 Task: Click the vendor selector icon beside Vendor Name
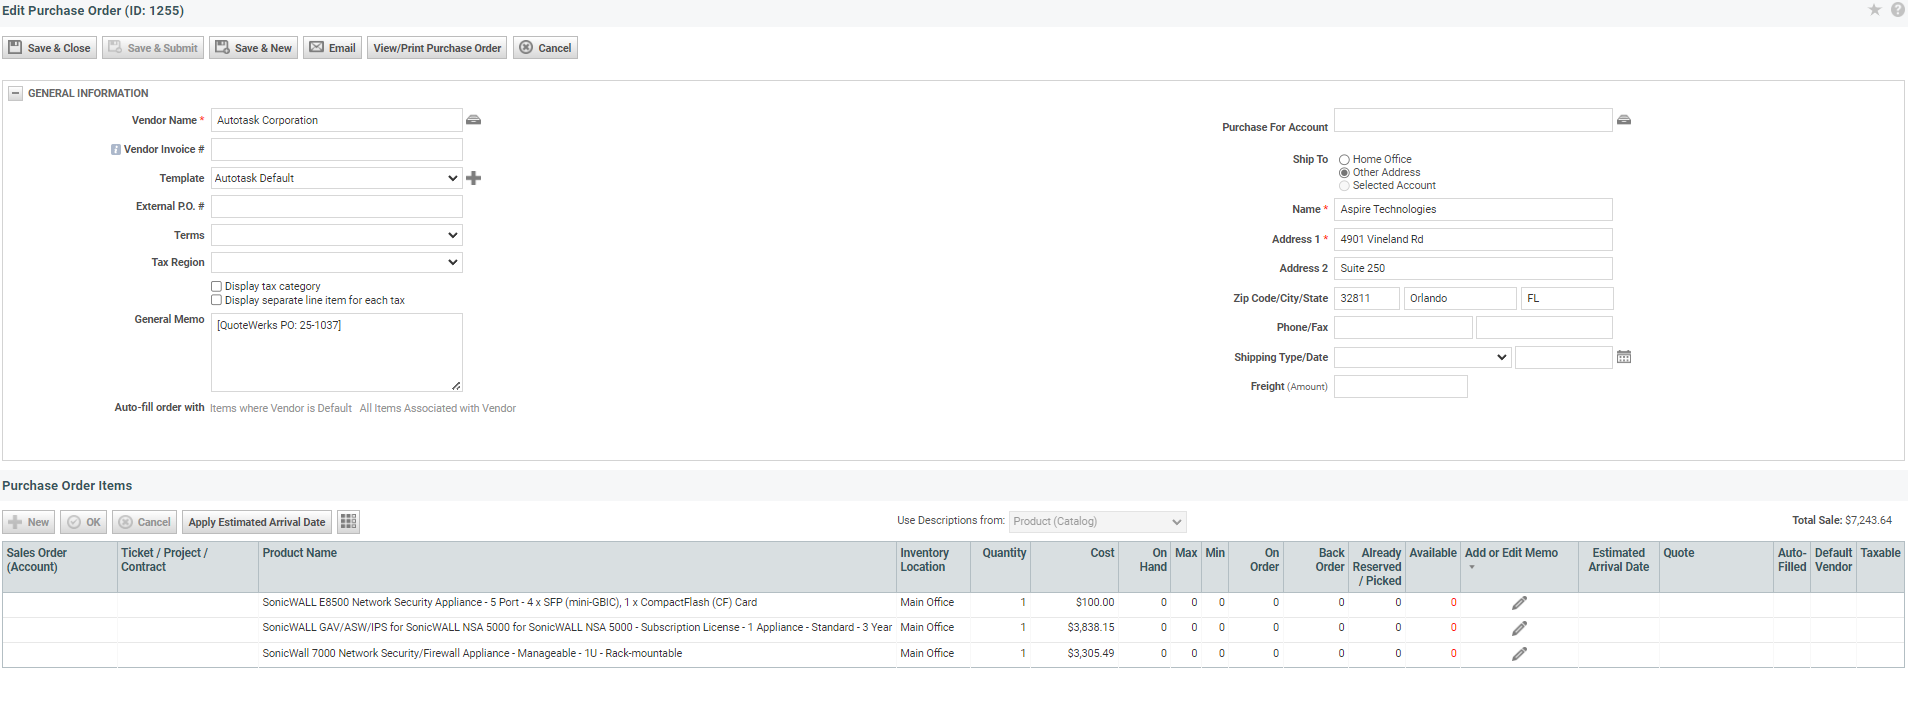[474, 120]
